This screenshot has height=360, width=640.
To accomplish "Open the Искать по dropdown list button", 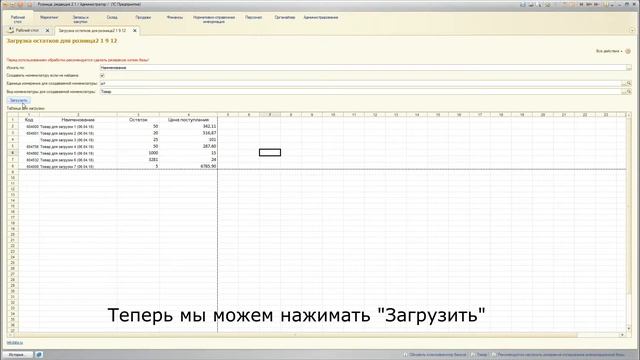I will (629, 68).
